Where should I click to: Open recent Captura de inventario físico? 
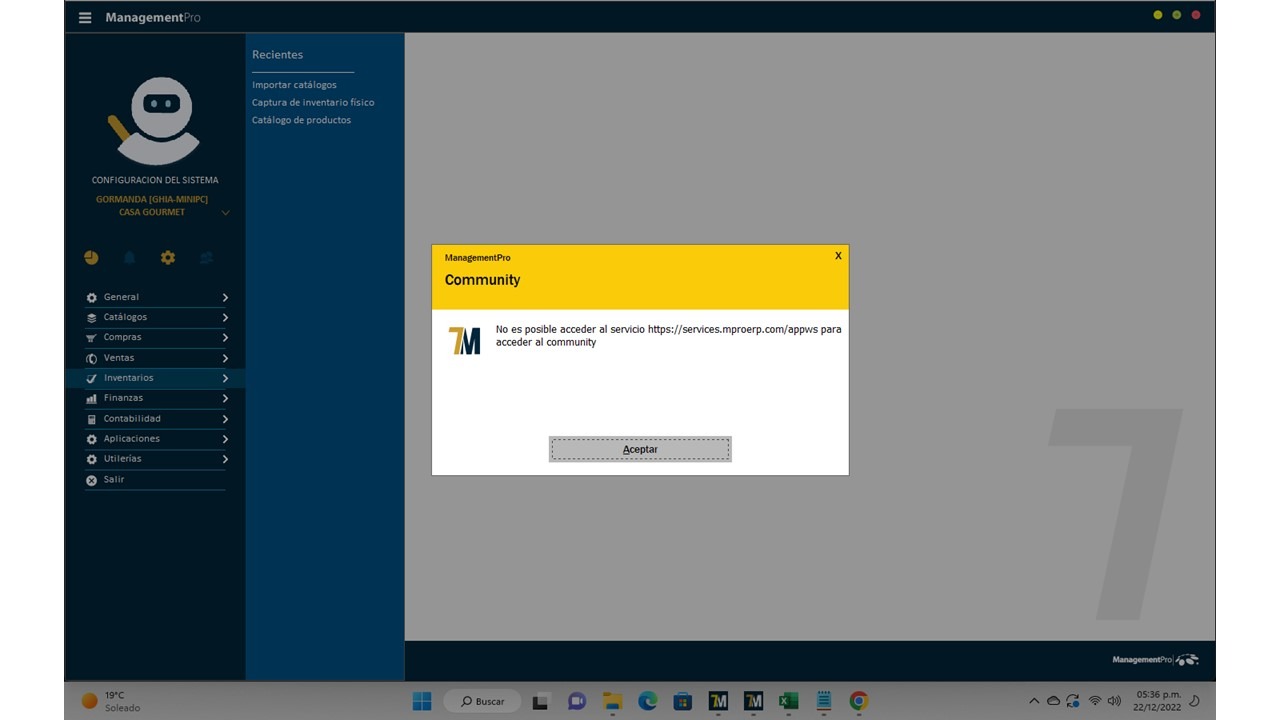point(313,102)
